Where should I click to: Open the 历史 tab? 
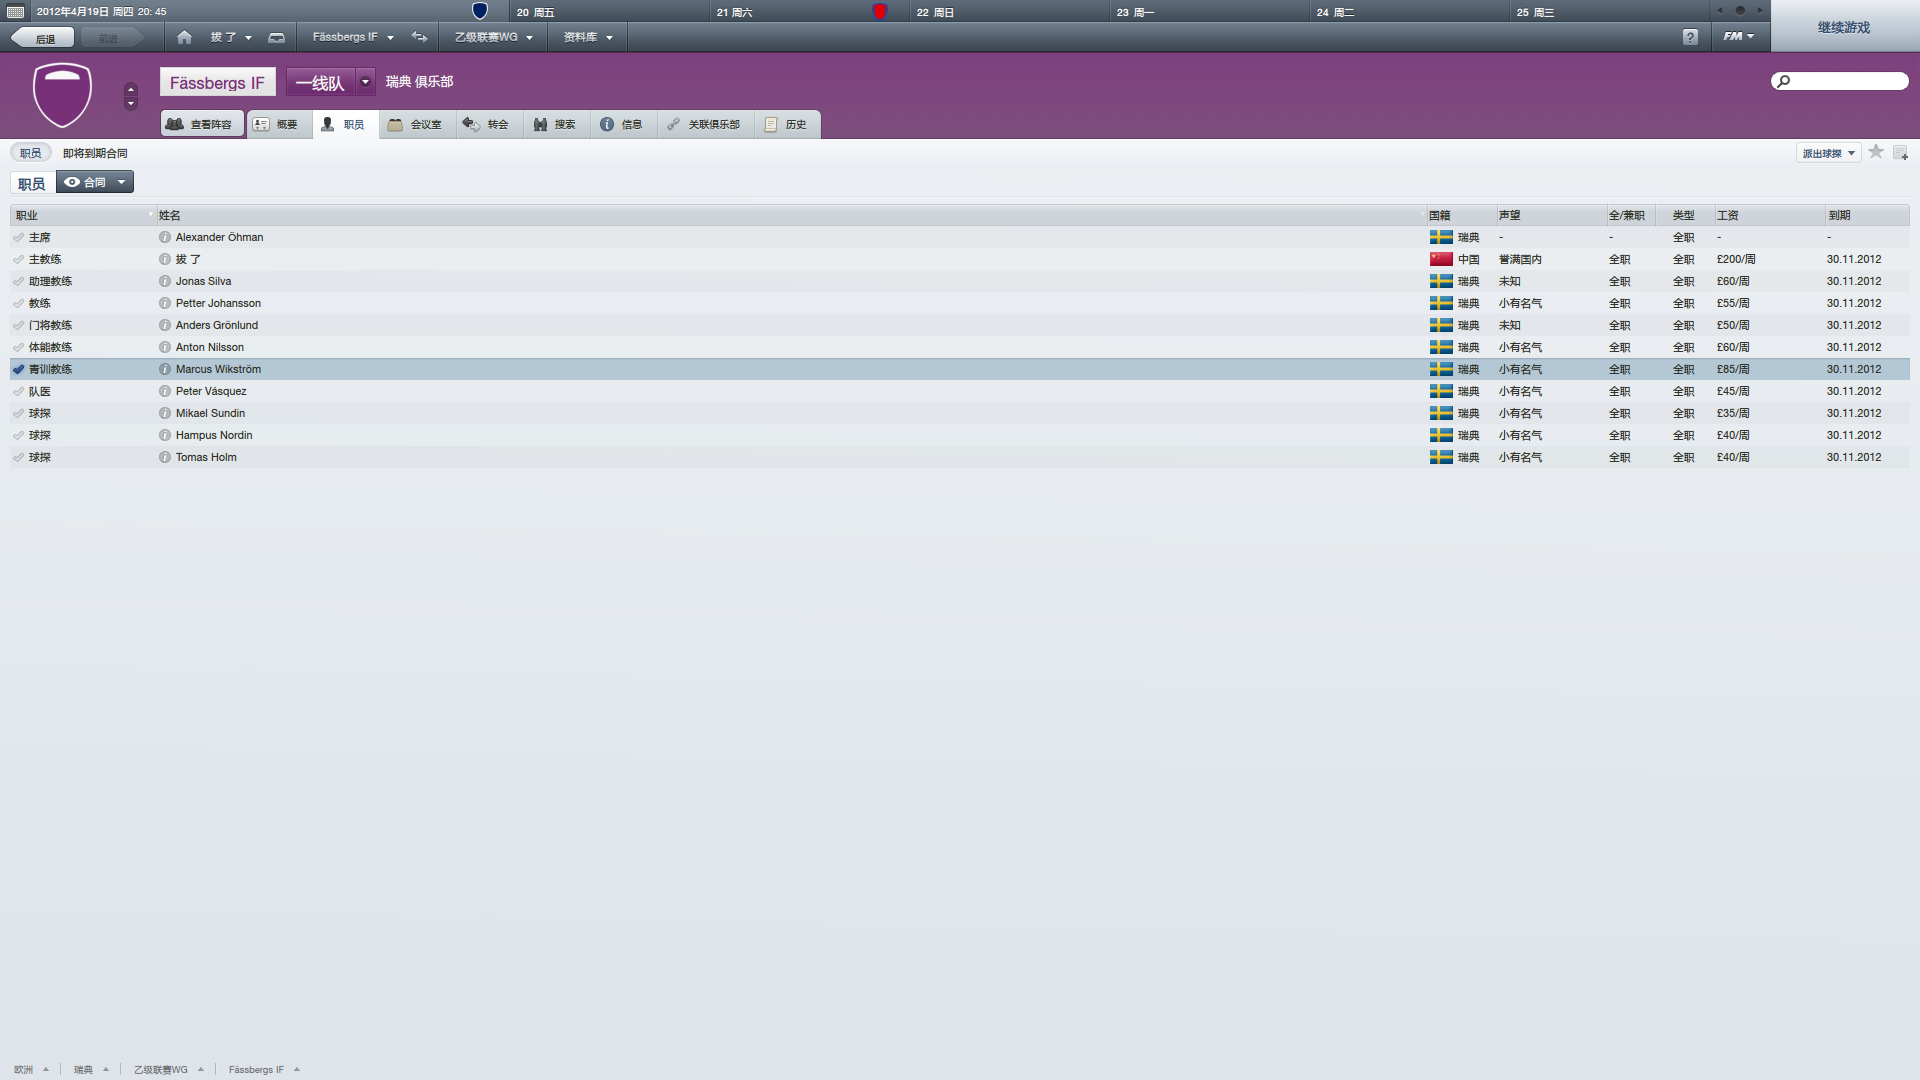point(786,124)
